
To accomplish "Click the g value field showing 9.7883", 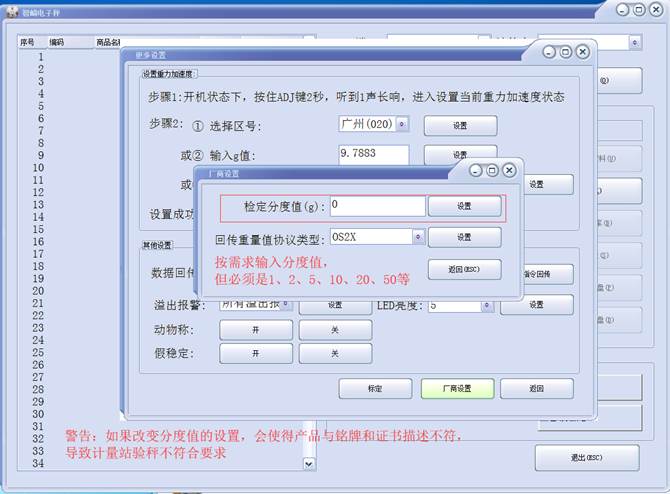I will coord(374,154).
